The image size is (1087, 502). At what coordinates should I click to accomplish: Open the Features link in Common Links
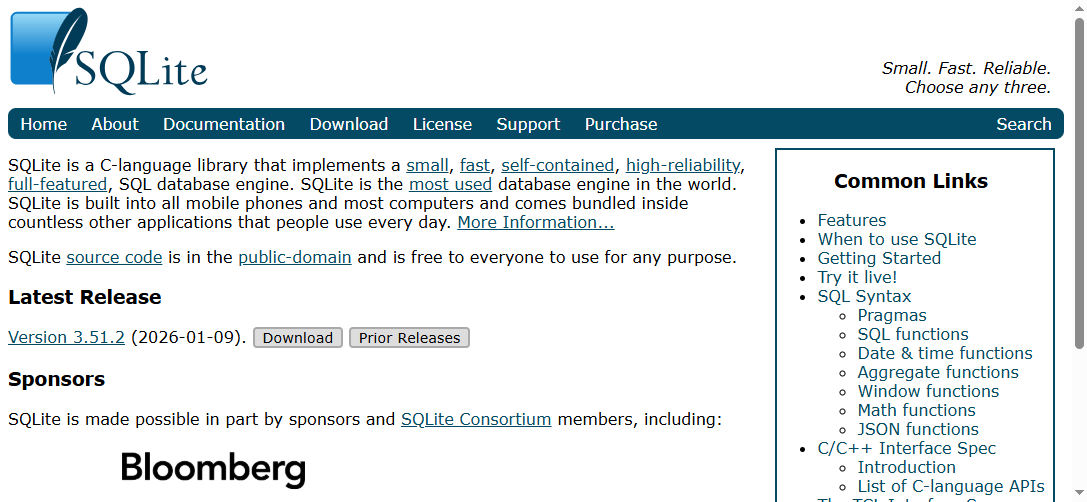(852, 220)
